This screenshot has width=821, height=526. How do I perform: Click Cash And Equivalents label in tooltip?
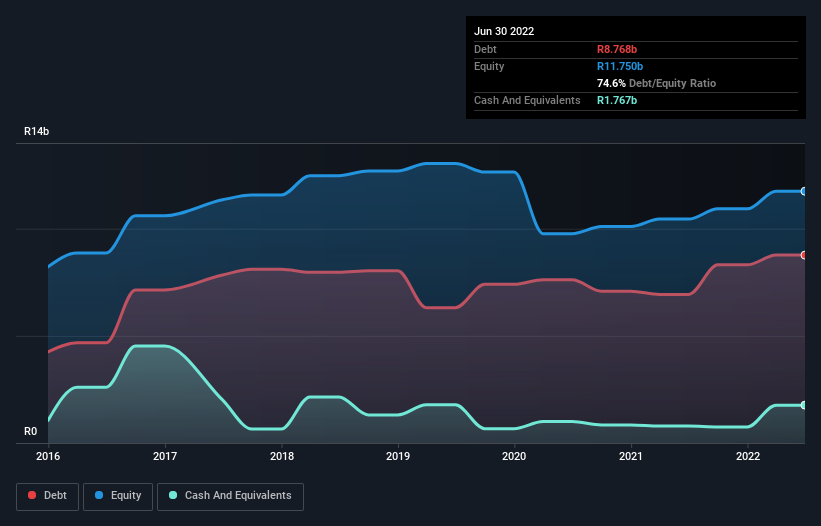click(x=527, y=100)
